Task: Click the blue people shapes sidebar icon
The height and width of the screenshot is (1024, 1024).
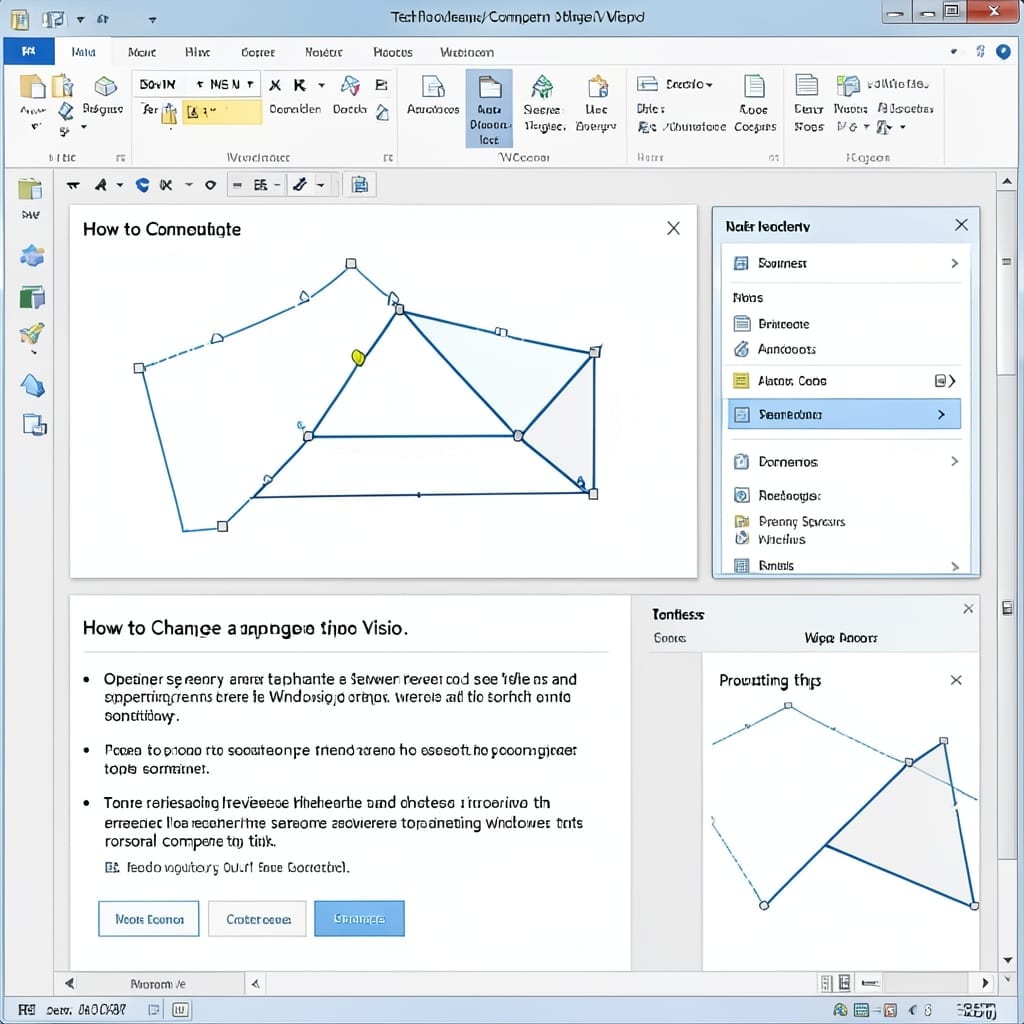Action: 31,255
